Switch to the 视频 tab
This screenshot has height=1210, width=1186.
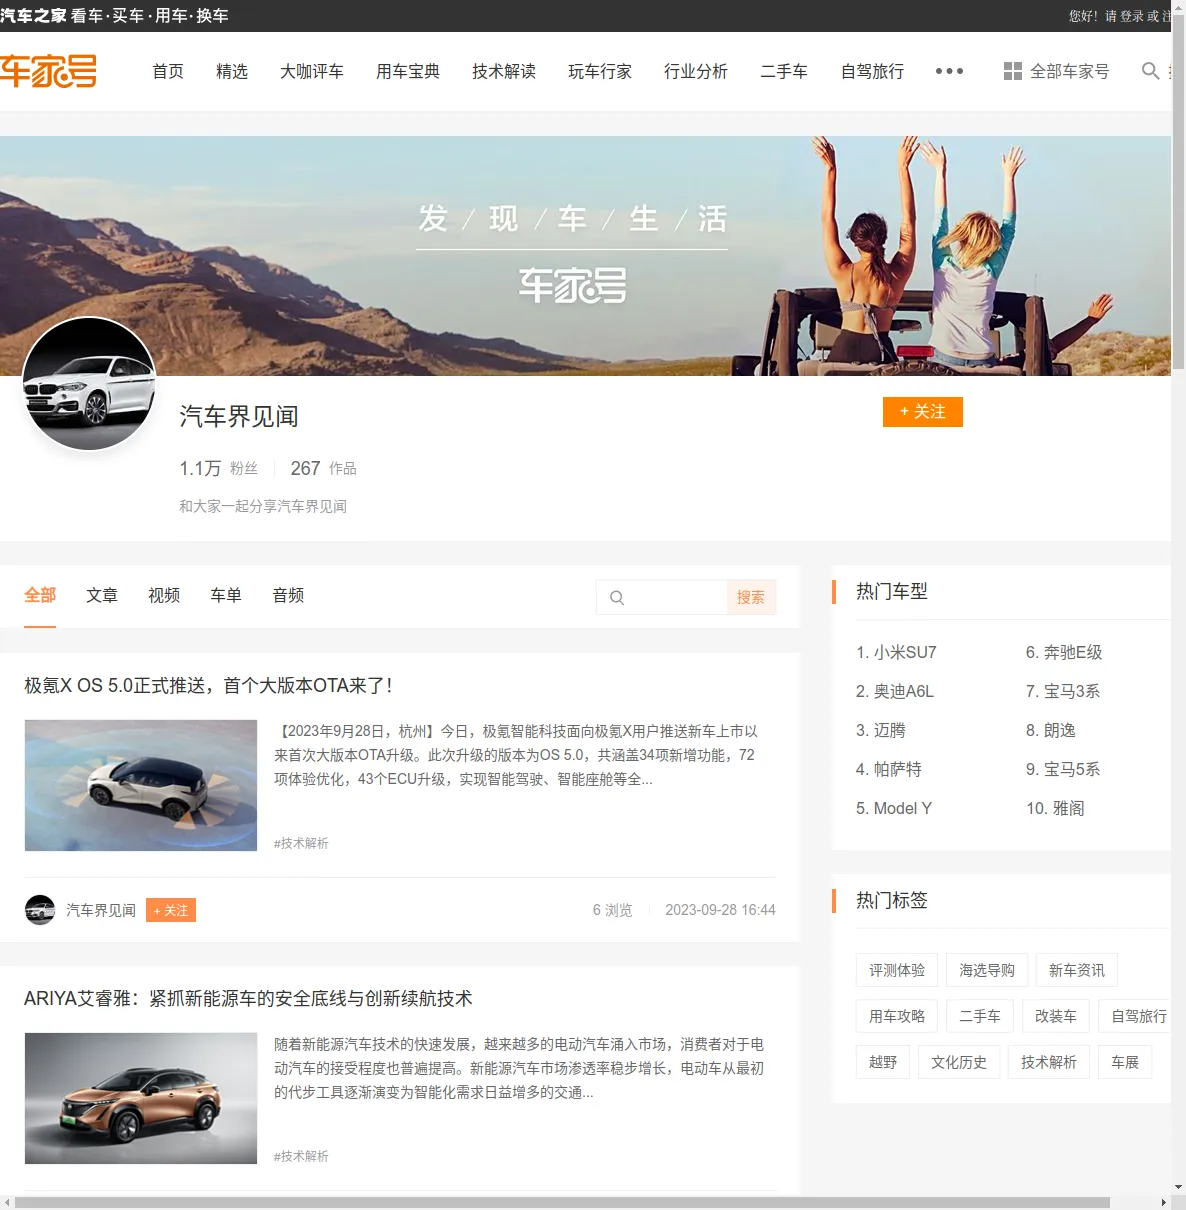[164, 595]
